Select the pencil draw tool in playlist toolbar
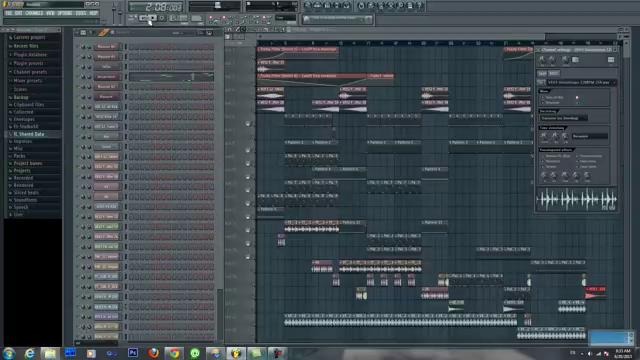This screenshot has width=640, height=360. click(238, 29)
